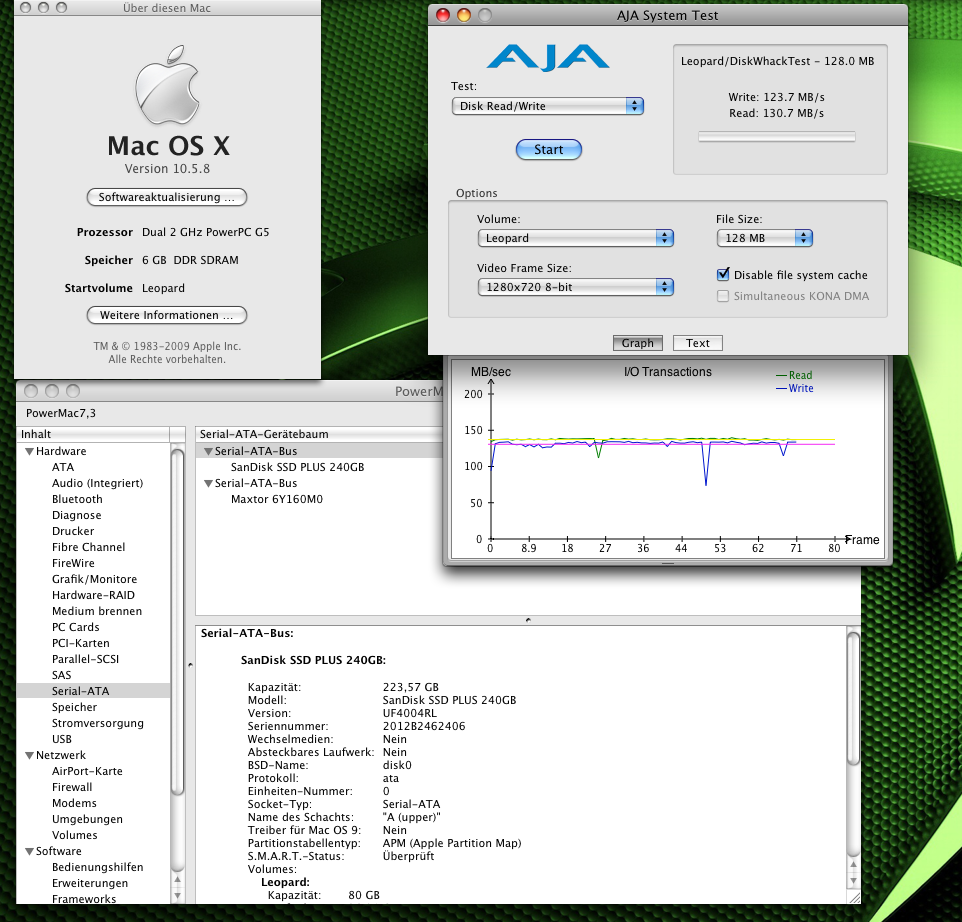Click the detail pane scroll down arrow

click(853, 881)
